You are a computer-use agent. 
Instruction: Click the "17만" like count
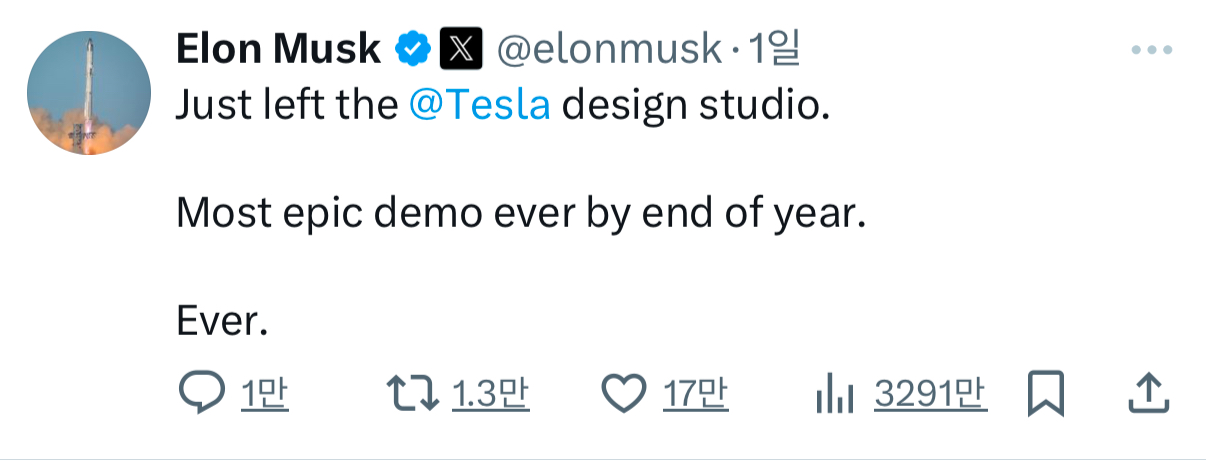[696, 395]
